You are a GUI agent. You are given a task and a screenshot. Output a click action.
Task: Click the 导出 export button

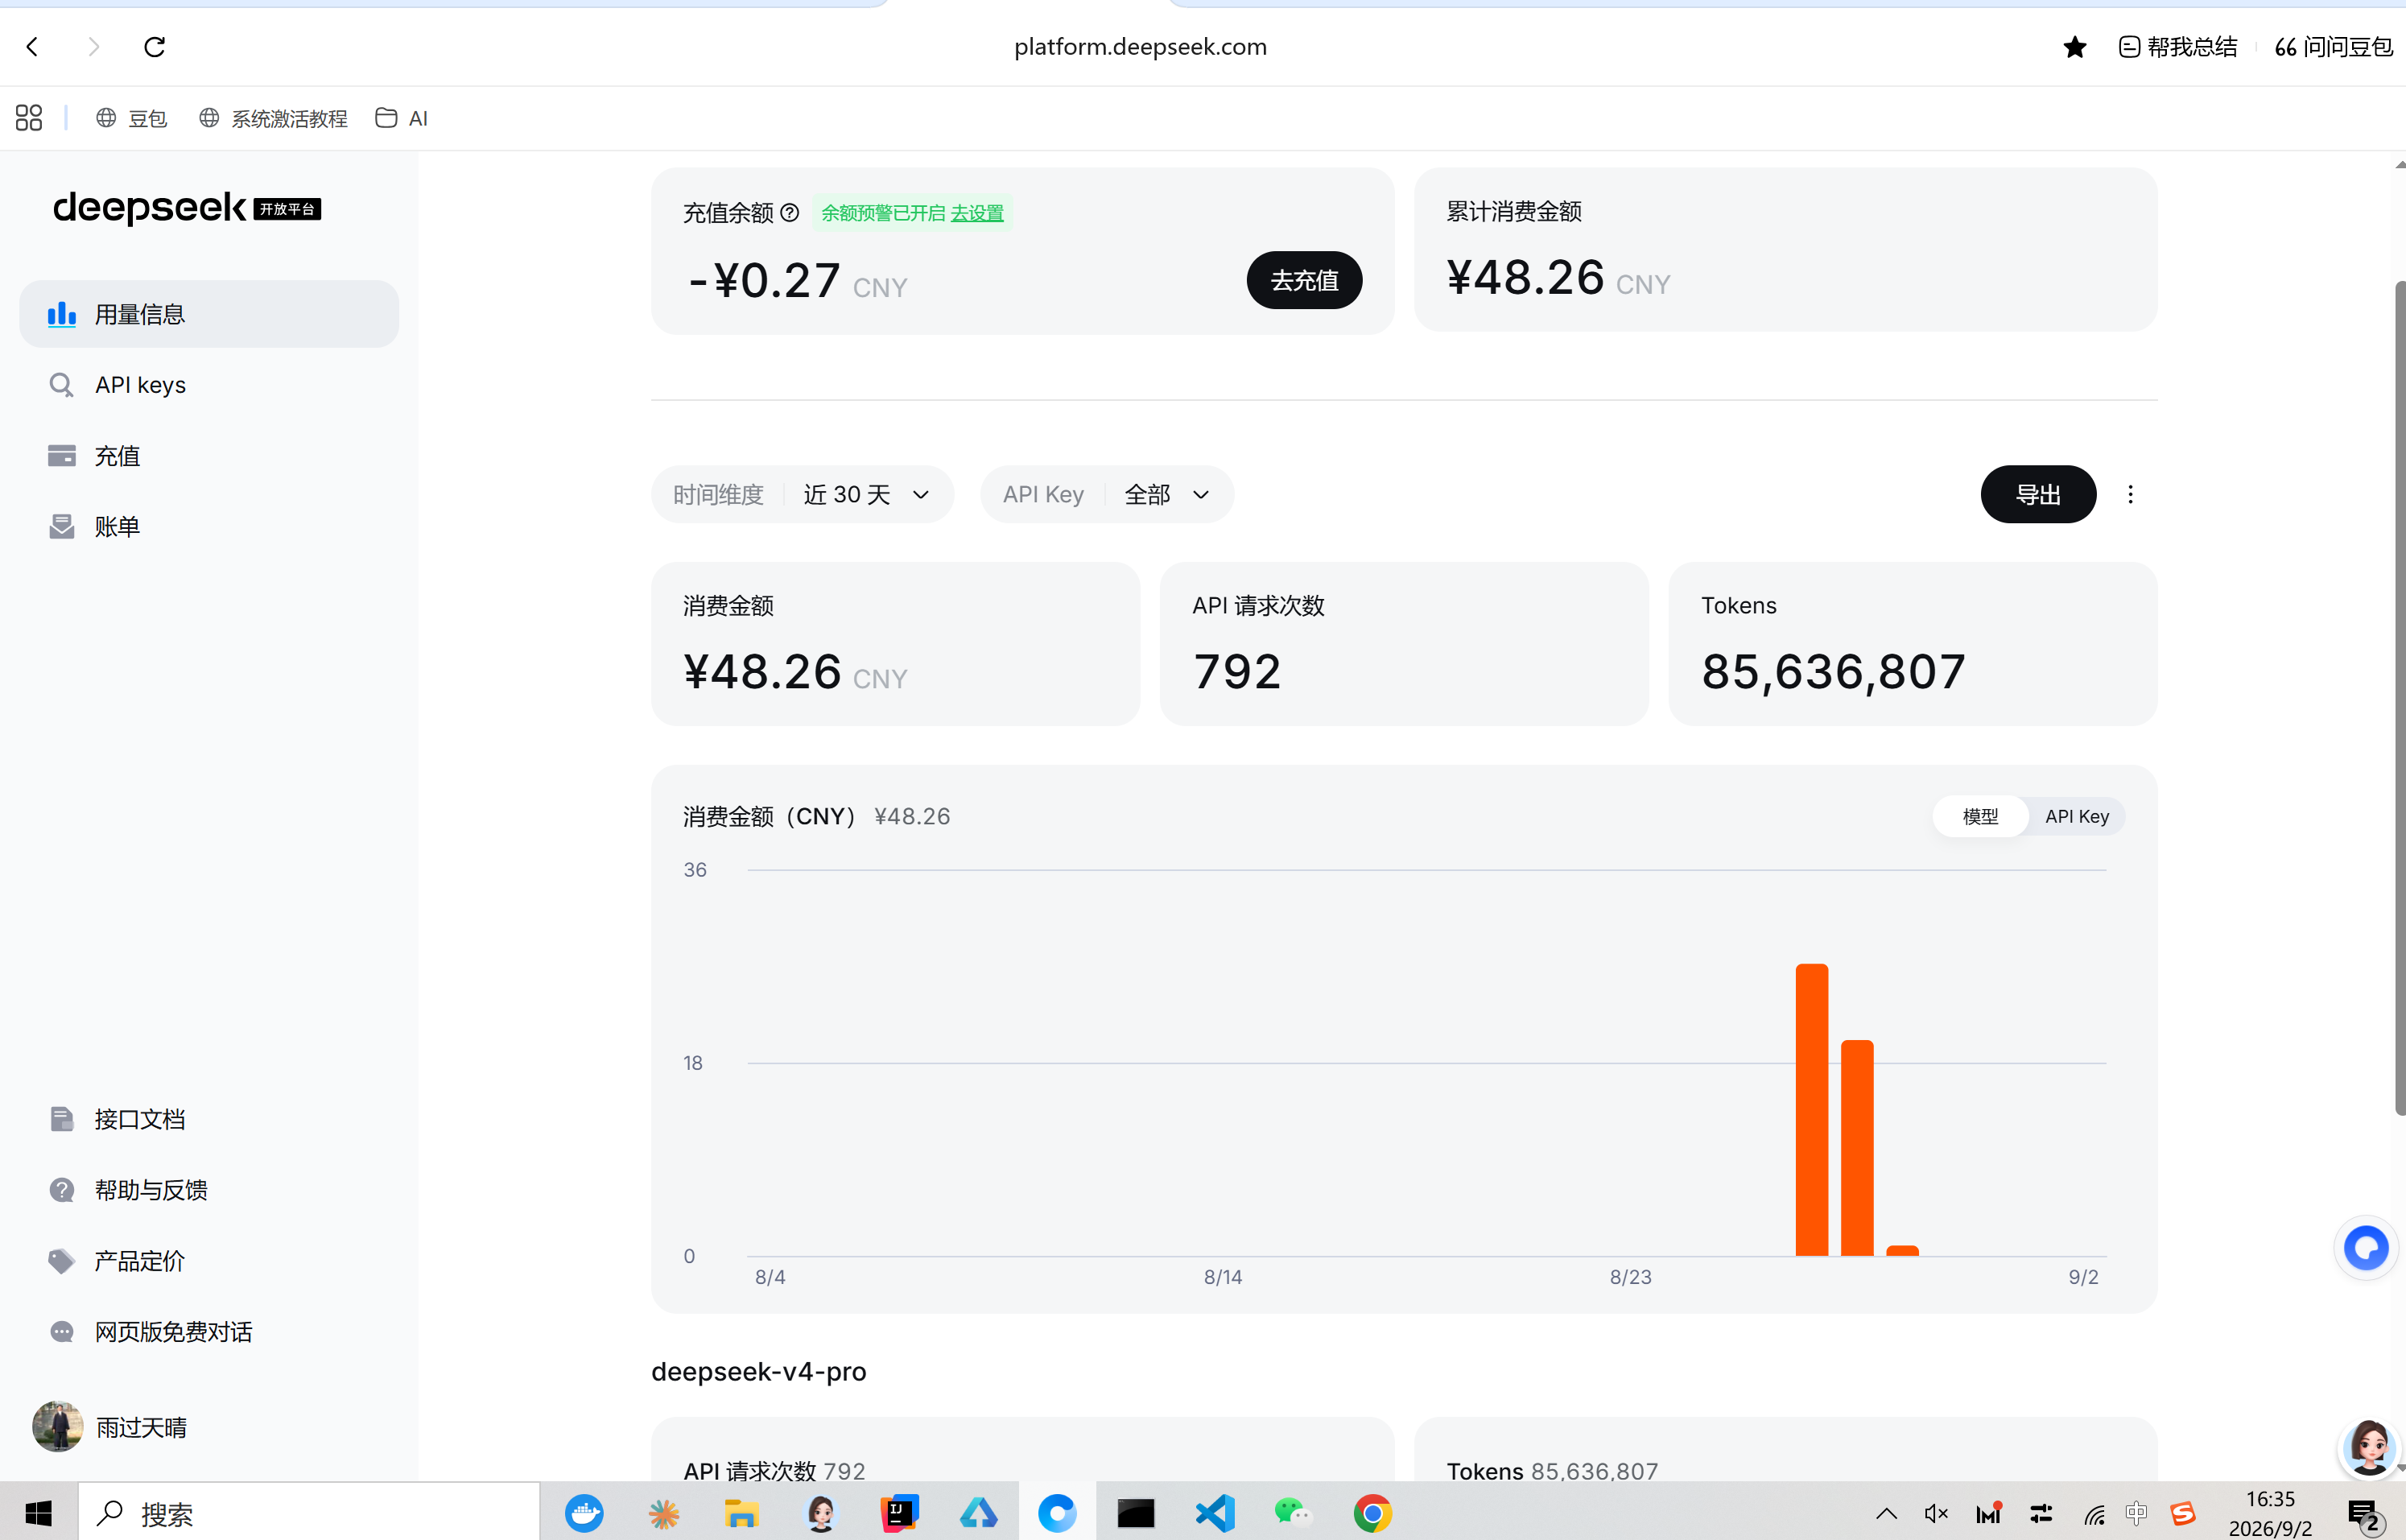coord(2038,494)
